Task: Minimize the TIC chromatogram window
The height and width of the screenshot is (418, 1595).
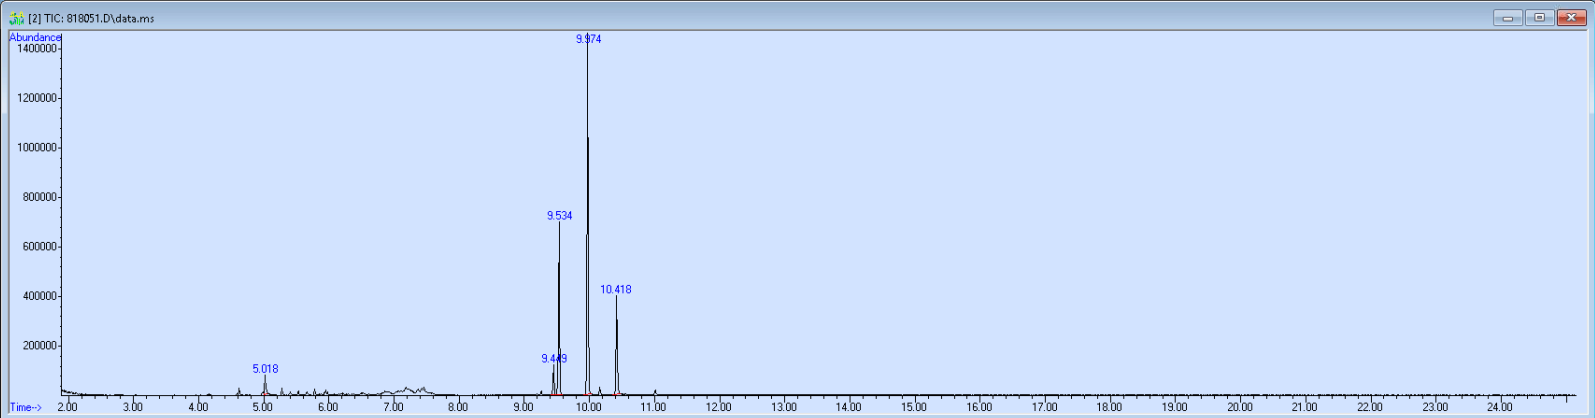Action: (1507, 17)
